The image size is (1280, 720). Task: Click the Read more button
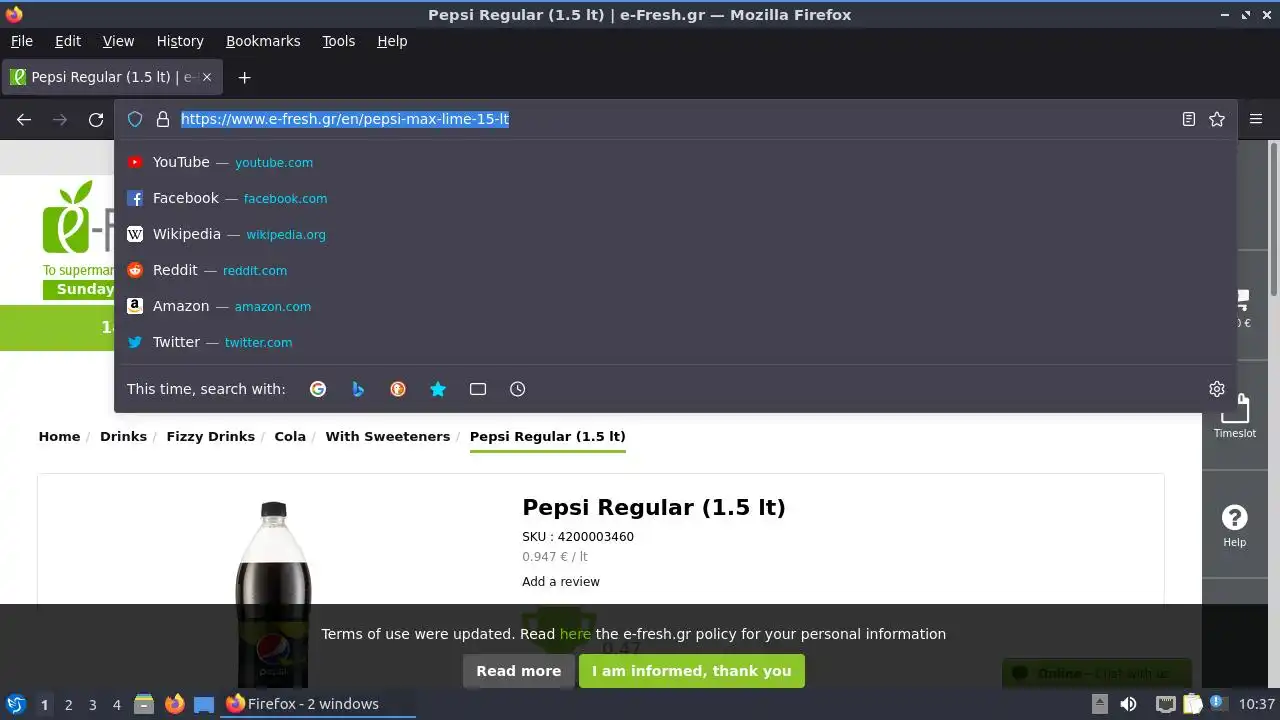point(519,671)
